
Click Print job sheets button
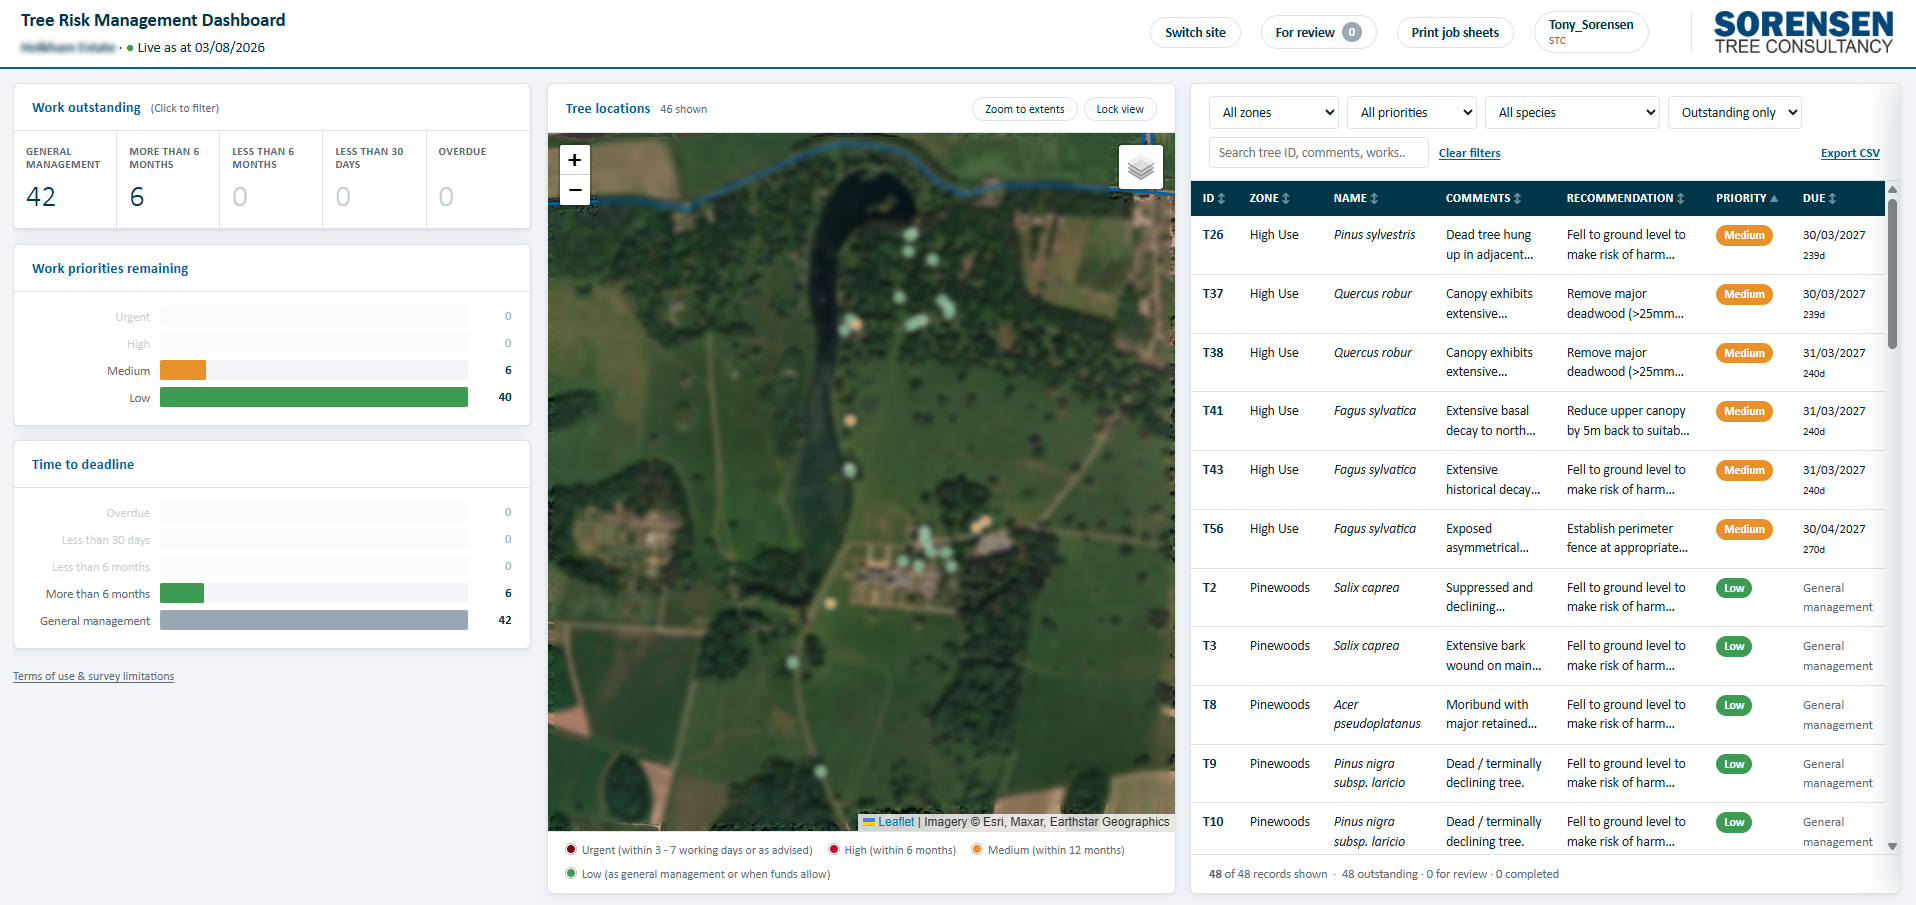[1455, 32]
